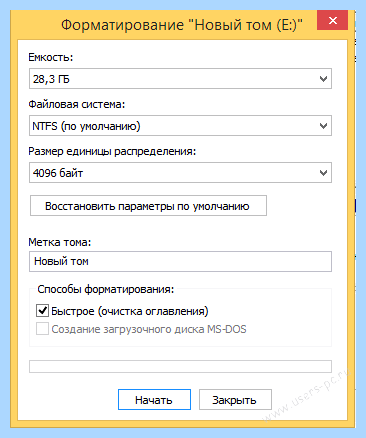Click the empty format progress bar
This screenshot has width=366, height=438.
(180, 366)
